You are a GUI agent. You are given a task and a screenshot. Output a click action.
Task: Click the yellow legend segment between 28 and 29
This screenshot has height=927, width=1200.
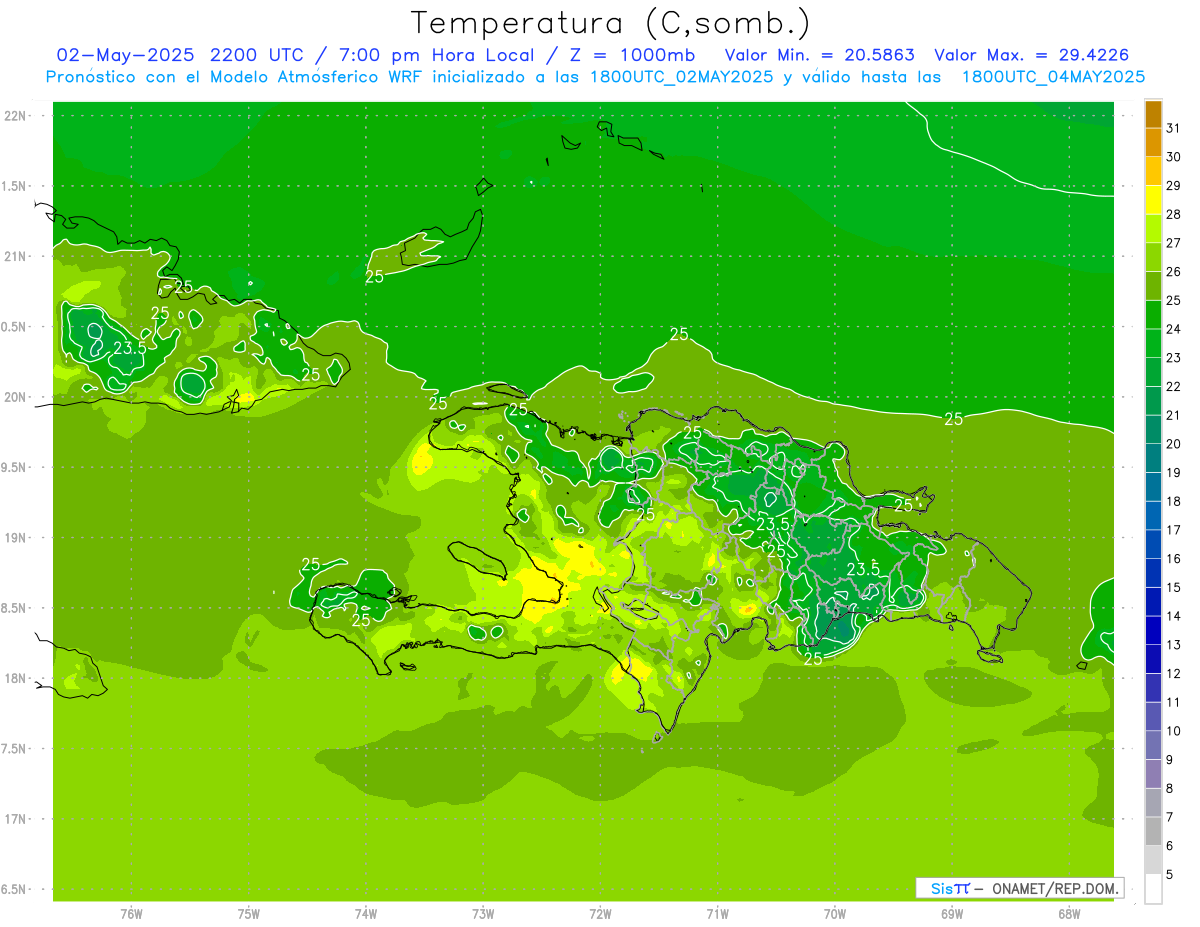click(x=1153, y=200)
